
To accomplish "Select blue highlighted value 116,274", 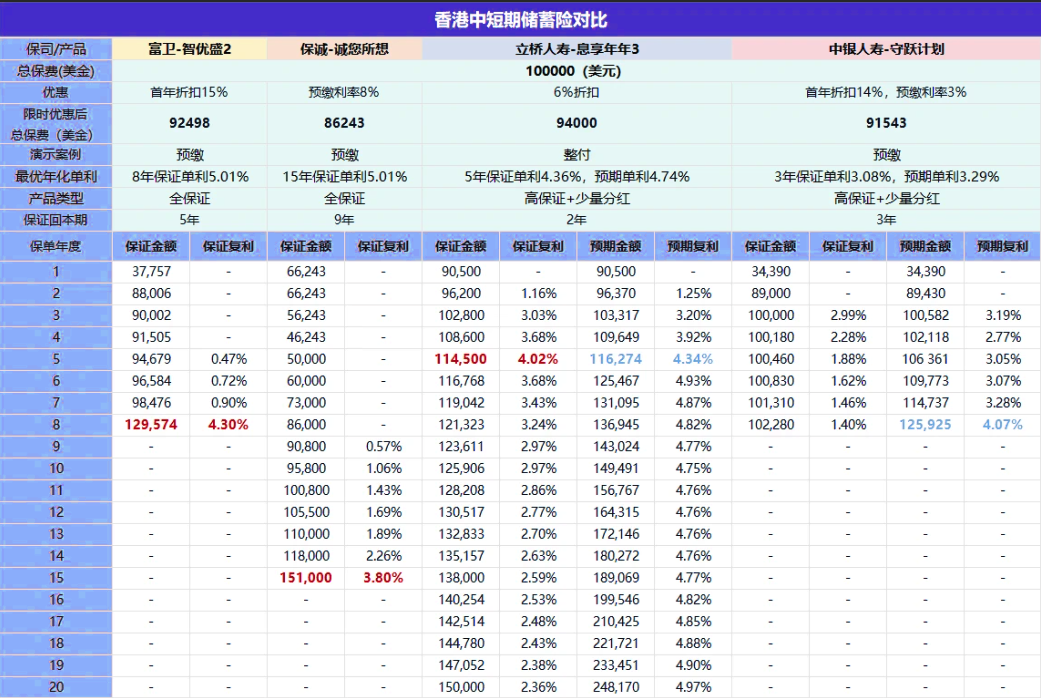I will (615, 359).
